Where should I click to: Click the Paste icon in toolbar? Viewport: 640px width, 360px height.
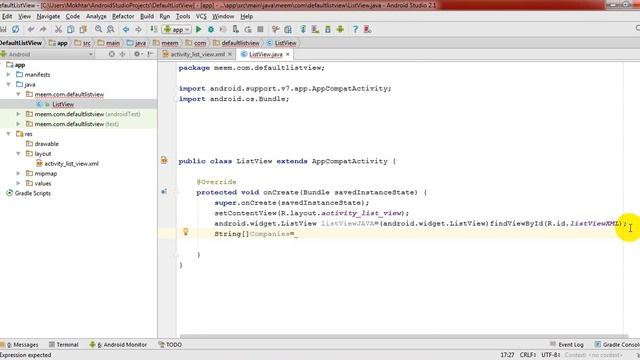click(83, 29)
